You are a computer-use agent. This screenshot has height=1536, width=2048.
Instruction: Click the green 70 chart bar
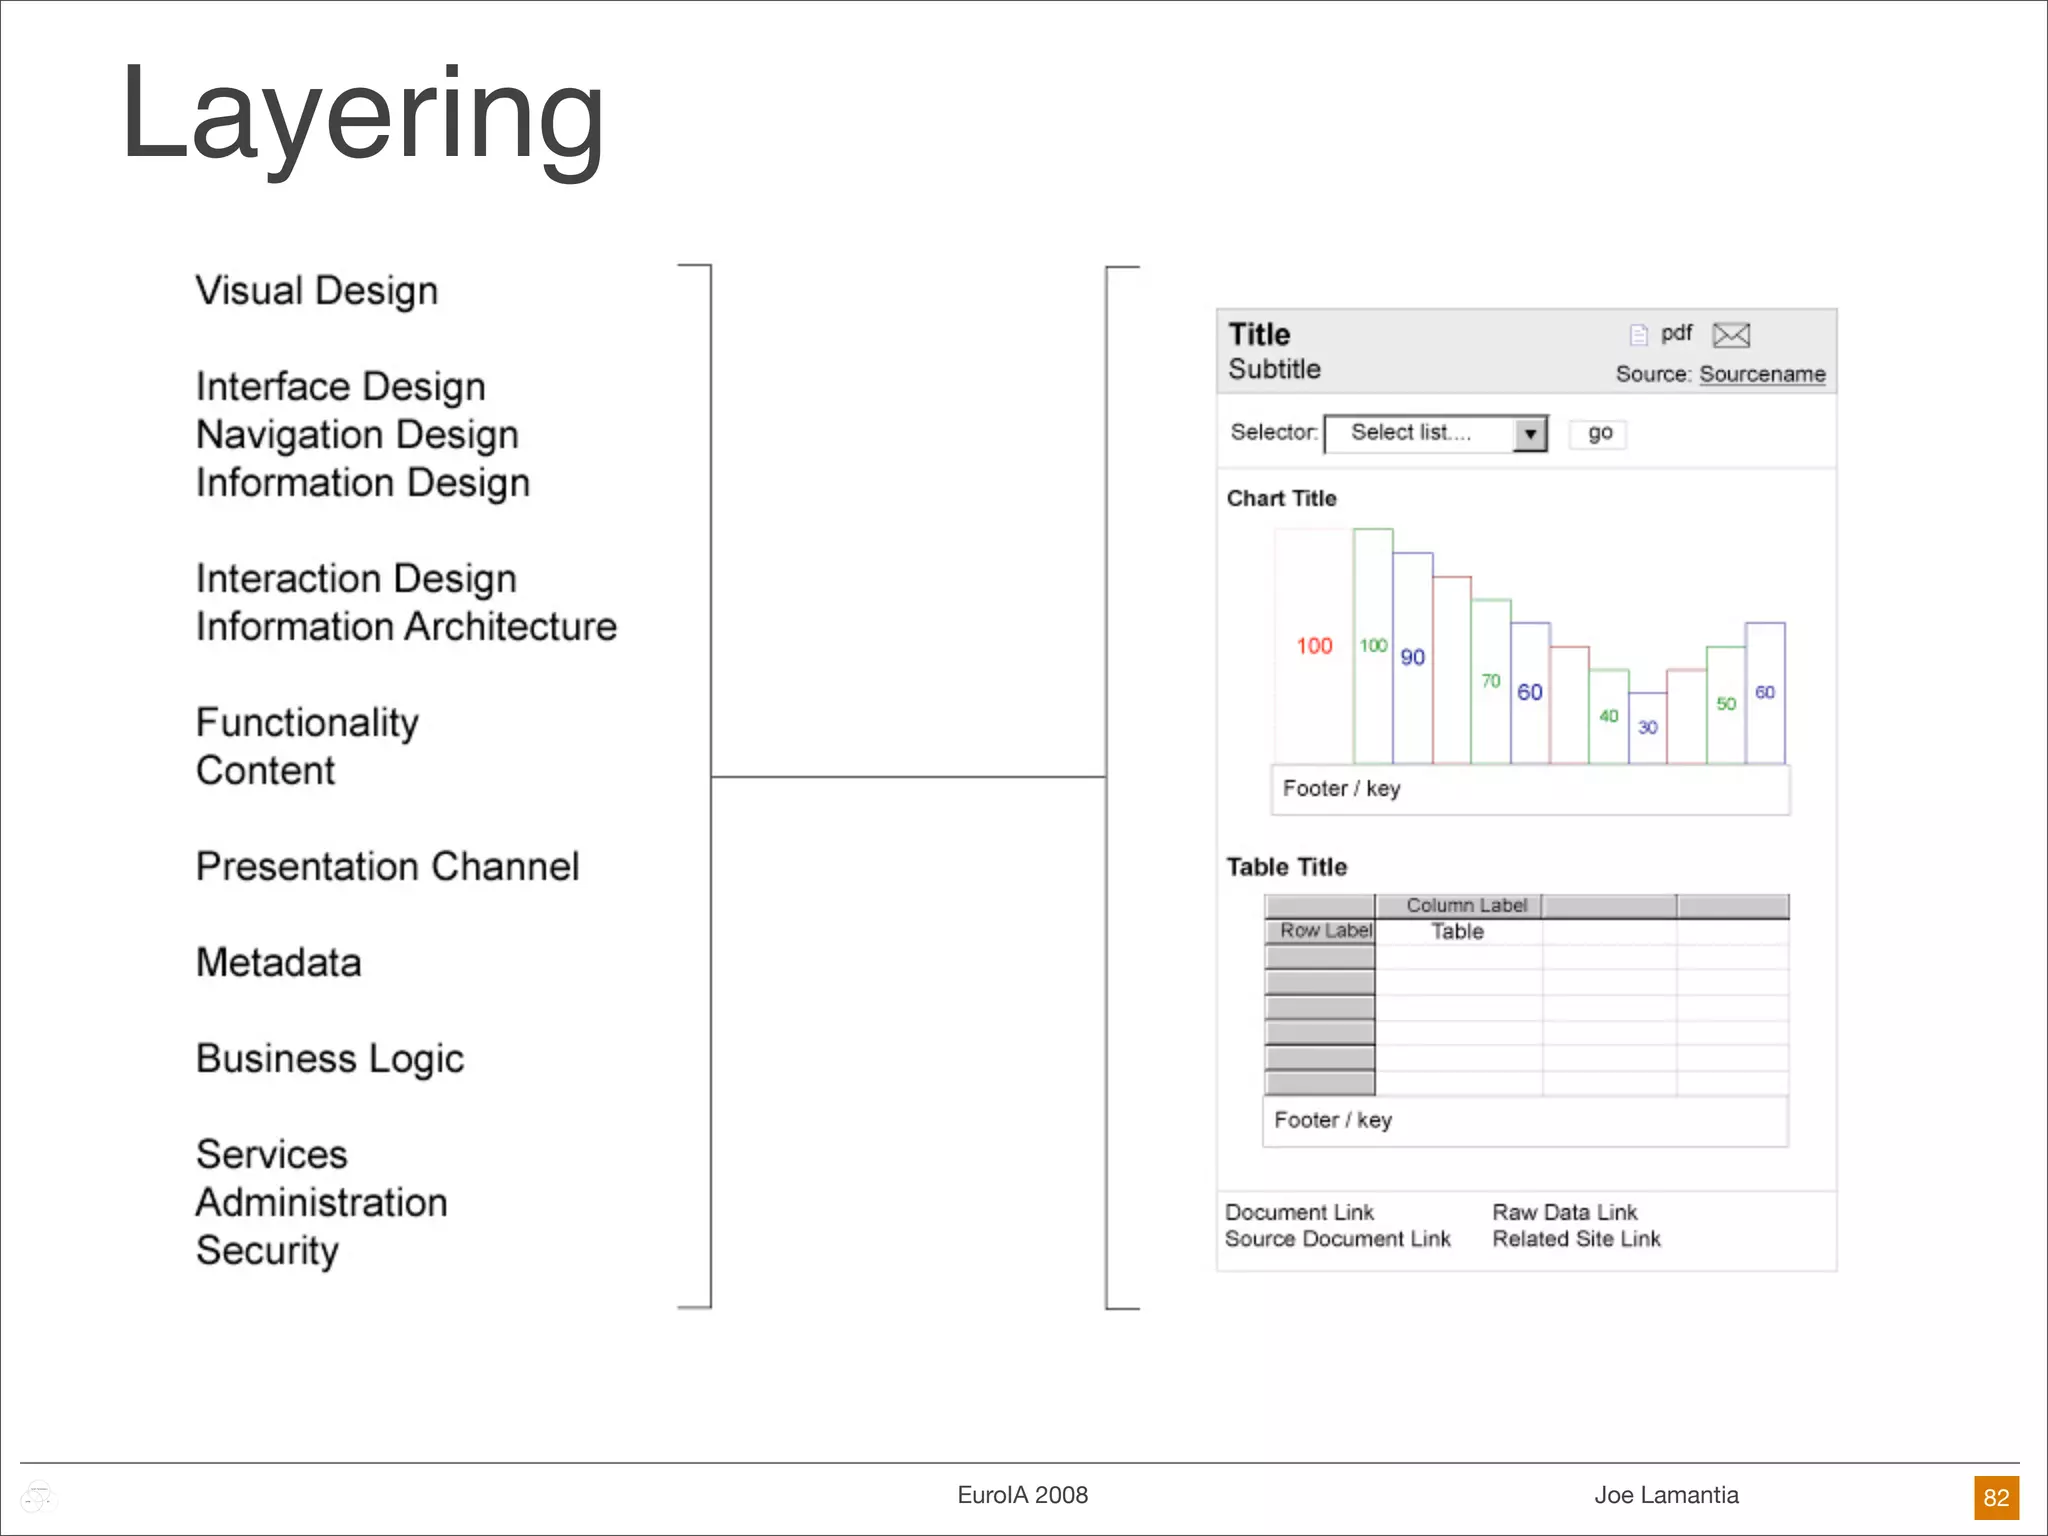click(1490, 681)
